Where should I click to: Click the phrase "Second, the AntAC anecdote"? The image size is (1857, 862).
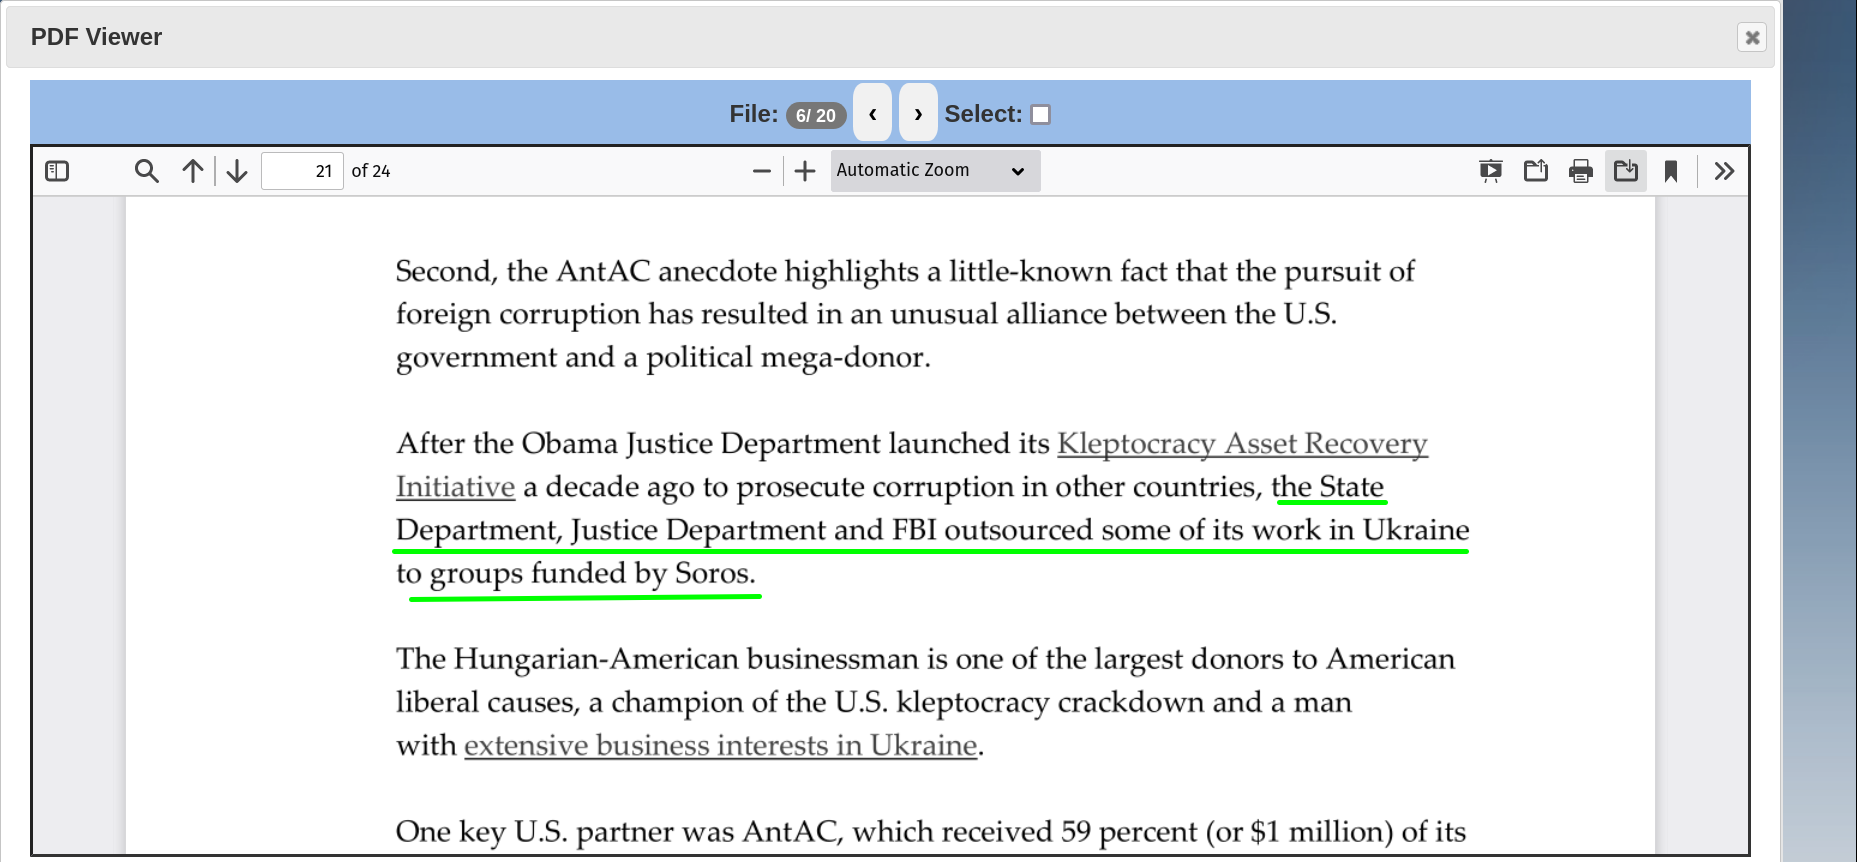(x=587, y=271)
